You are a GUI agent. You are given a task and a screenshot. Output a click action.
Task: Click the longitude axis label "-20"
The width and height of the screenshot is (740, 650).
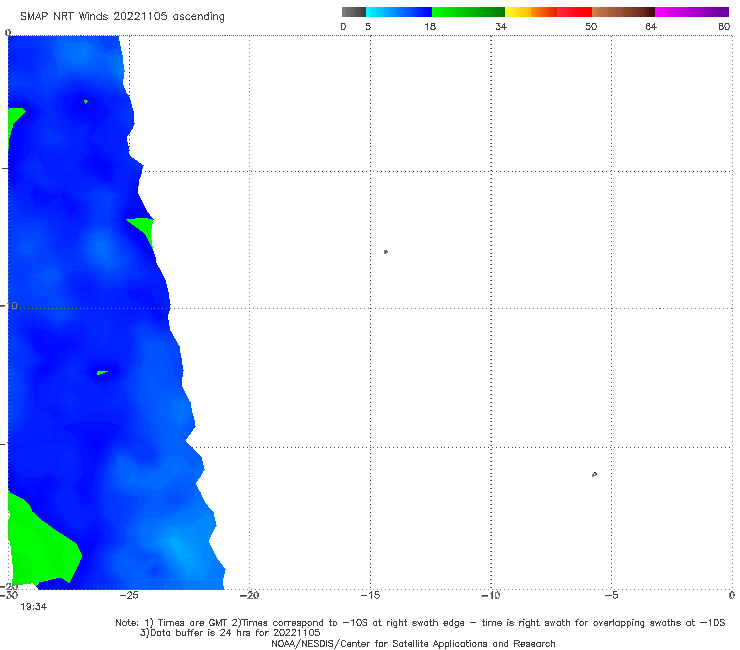point(249,595)
